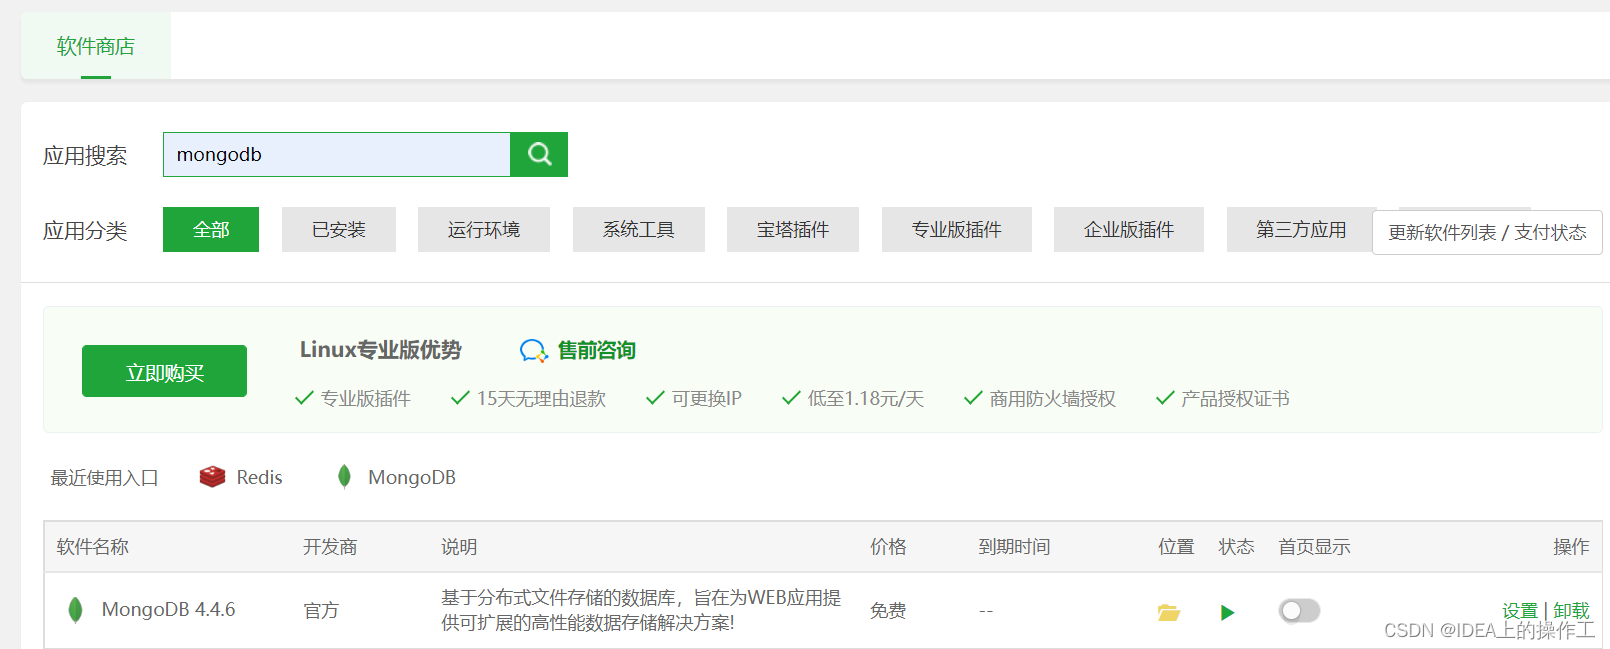The width and height of the screenshot is (1610, 649).
Task: Filter by 第三方应用 category
Action: (1300, 229)
